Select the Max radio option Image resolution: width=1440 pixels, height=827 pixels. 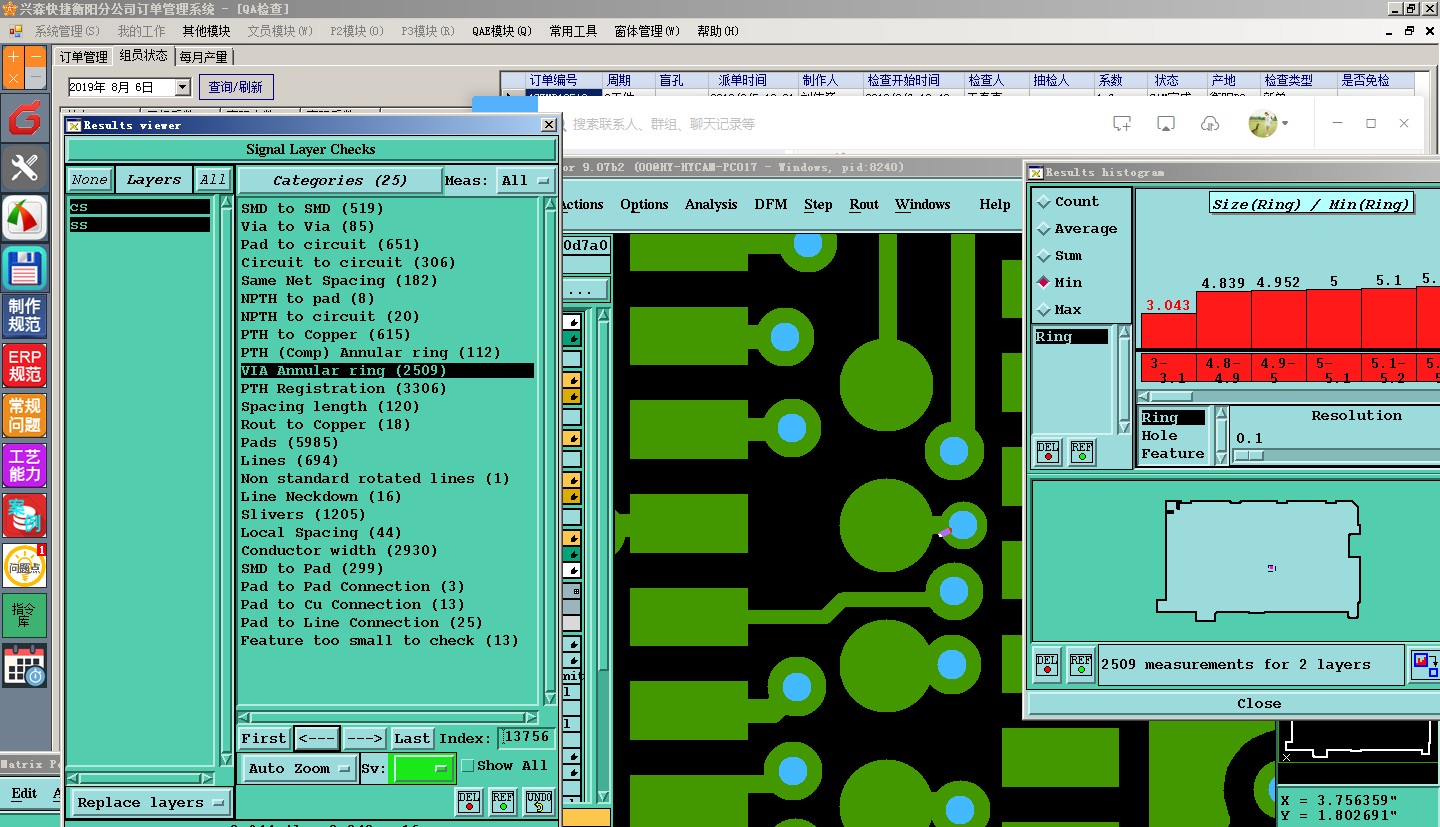point(1045,310)
